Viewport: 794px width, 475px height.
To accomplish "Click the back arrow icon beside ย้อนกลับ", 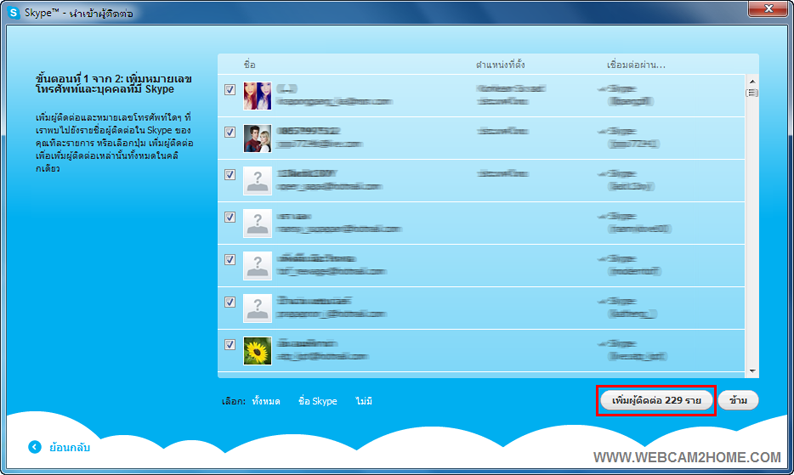I will coord(35,447).
